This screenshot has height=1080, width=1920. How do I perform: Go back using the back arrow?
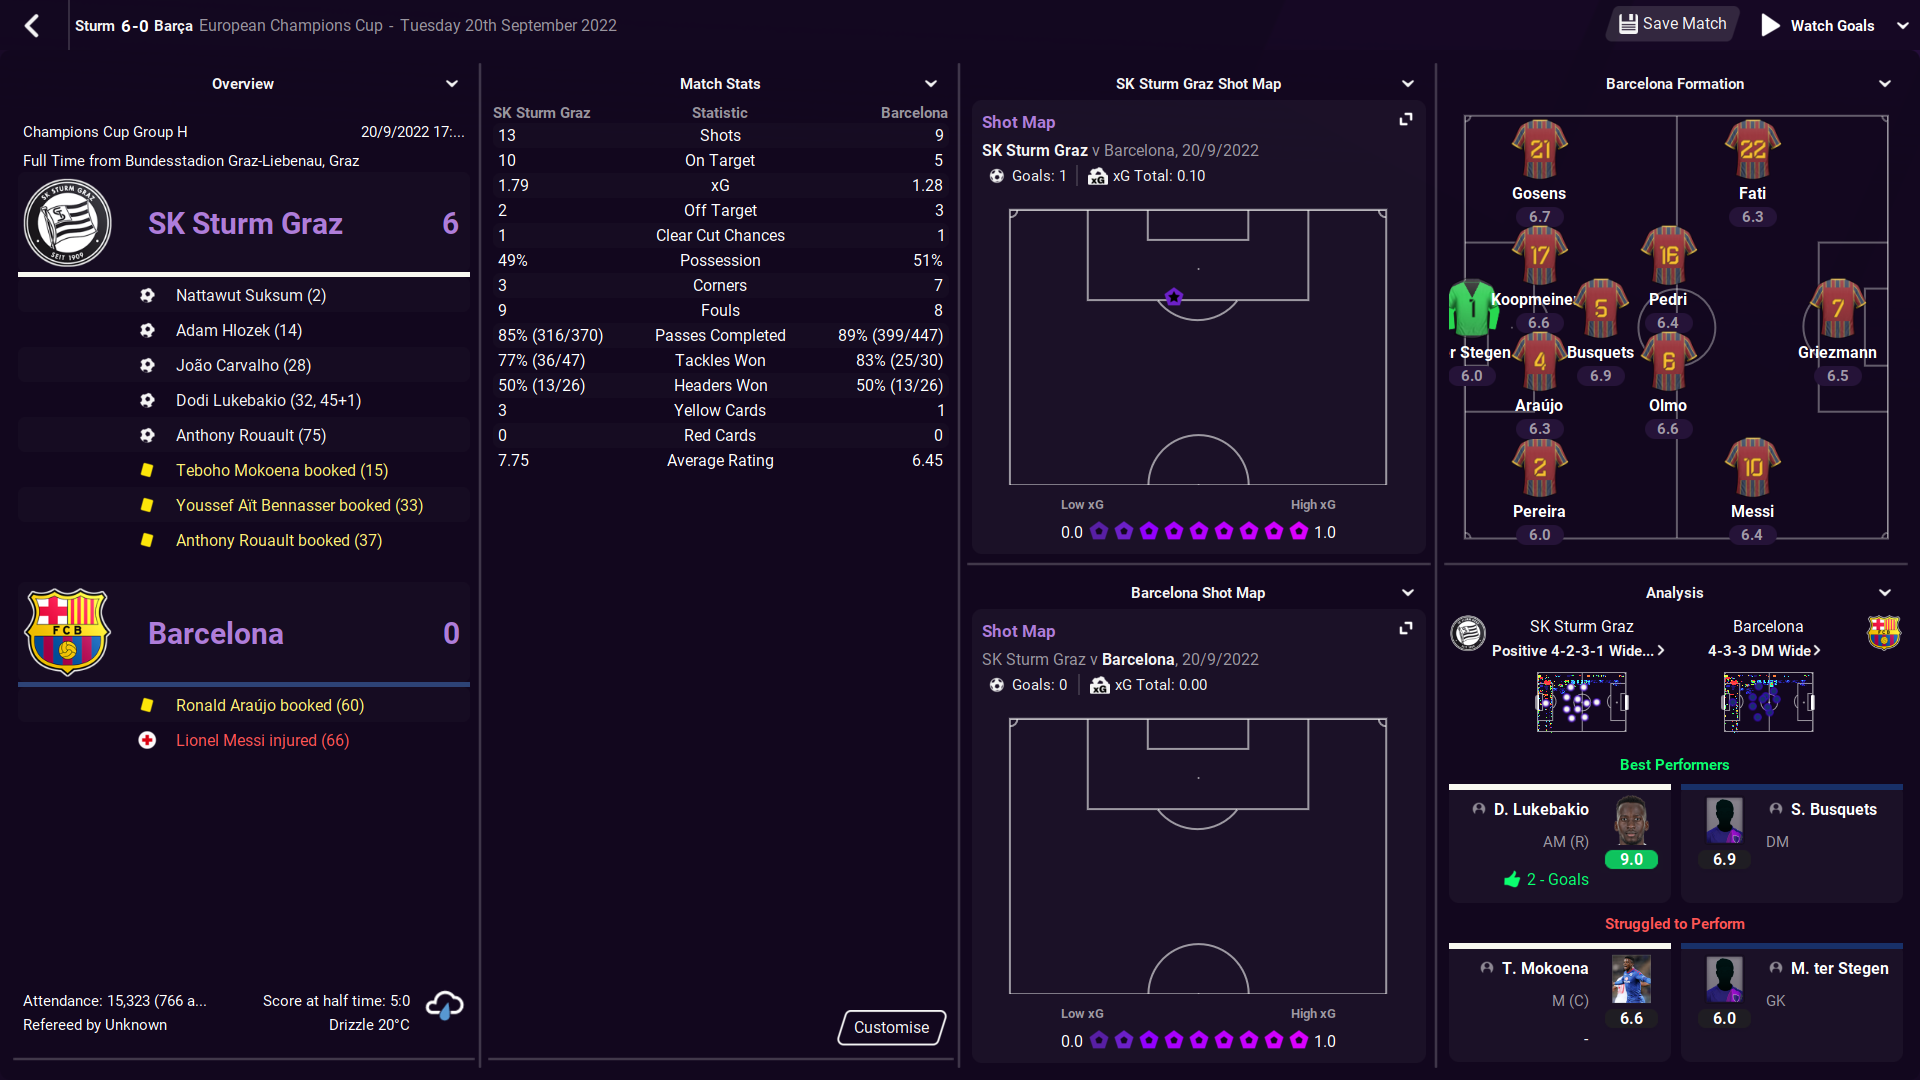pos(32,26)
